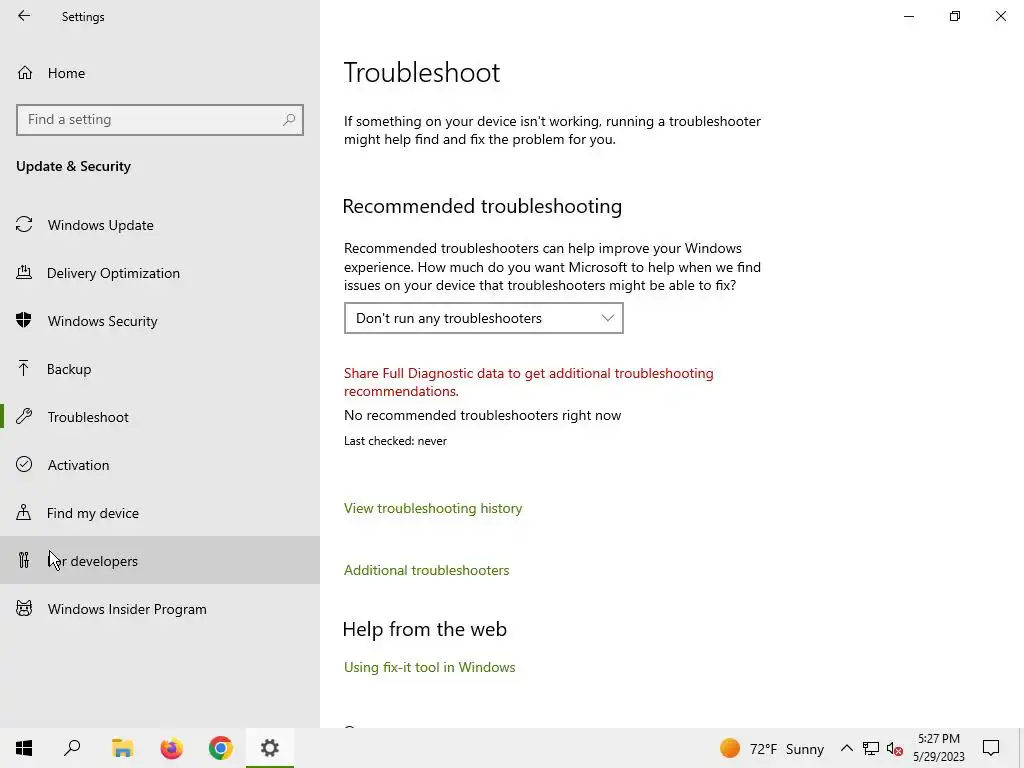The width and height of the screenshot is (1024, 768).
Task: Go to Settings Home
Action: click(51, 73)
